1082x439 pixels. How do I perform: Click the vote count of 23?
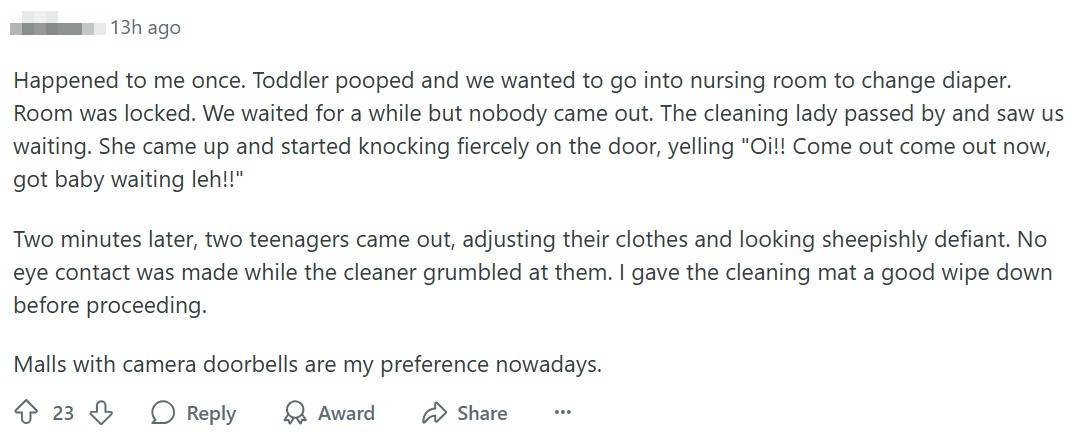(63, 413)
